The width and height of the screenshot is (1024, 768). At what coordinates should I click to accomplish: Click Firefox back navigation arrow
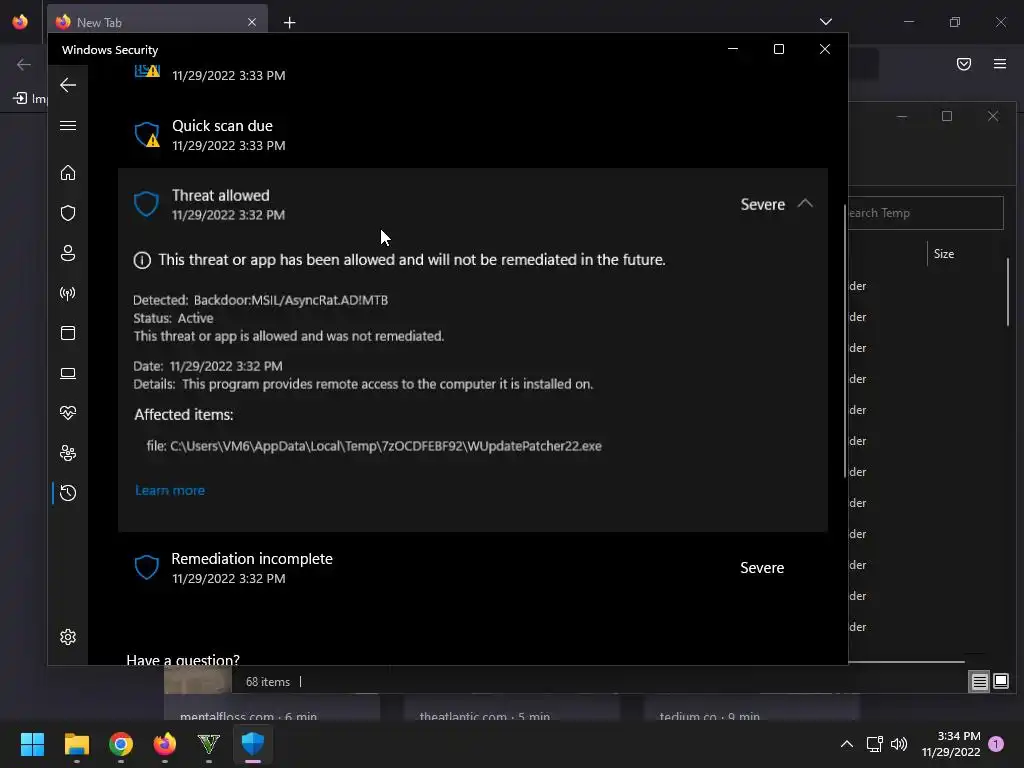(24, 64)
